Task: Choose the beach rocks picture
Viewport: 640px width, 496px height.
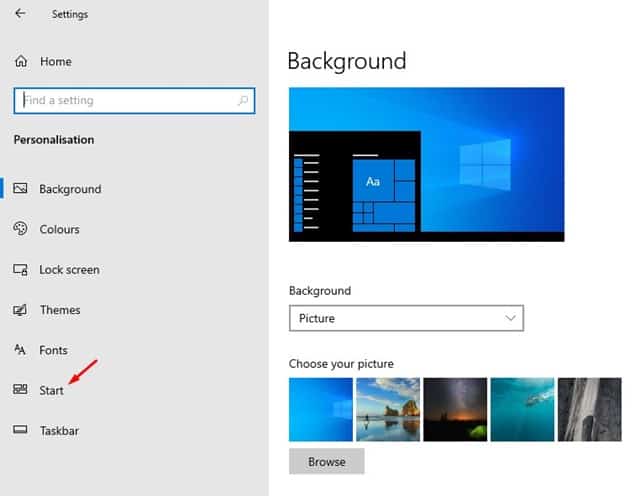Action: pyautogui.click(x=388, y=409)
